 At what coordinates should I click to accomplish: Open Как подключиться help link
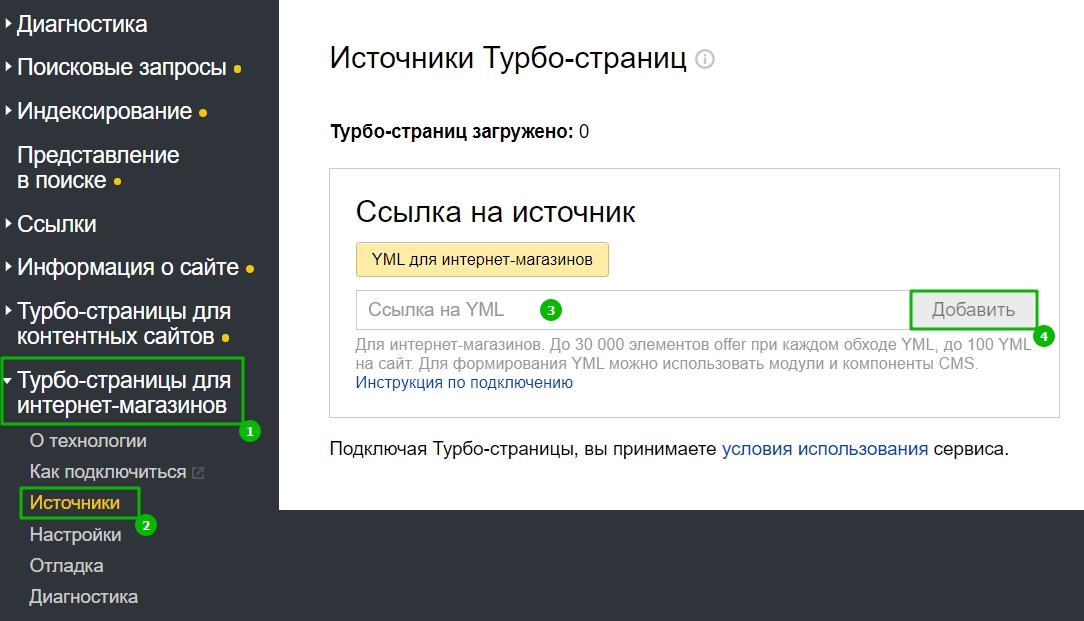pos(108,472)
